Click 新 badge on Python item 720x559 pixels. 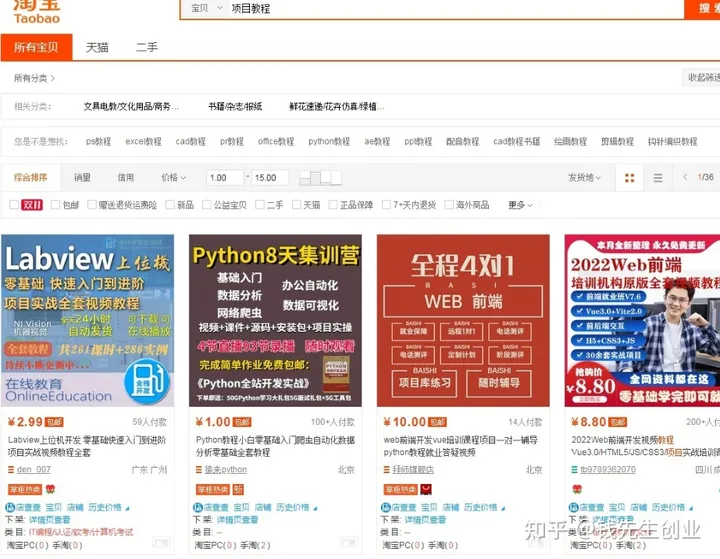click(x=238, y=490)
